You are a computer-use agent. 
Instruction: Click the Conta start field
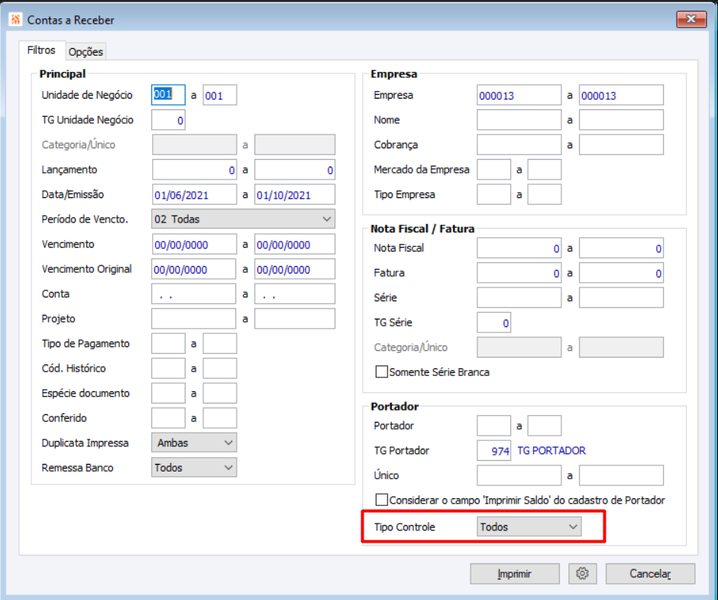click(194, 294)
